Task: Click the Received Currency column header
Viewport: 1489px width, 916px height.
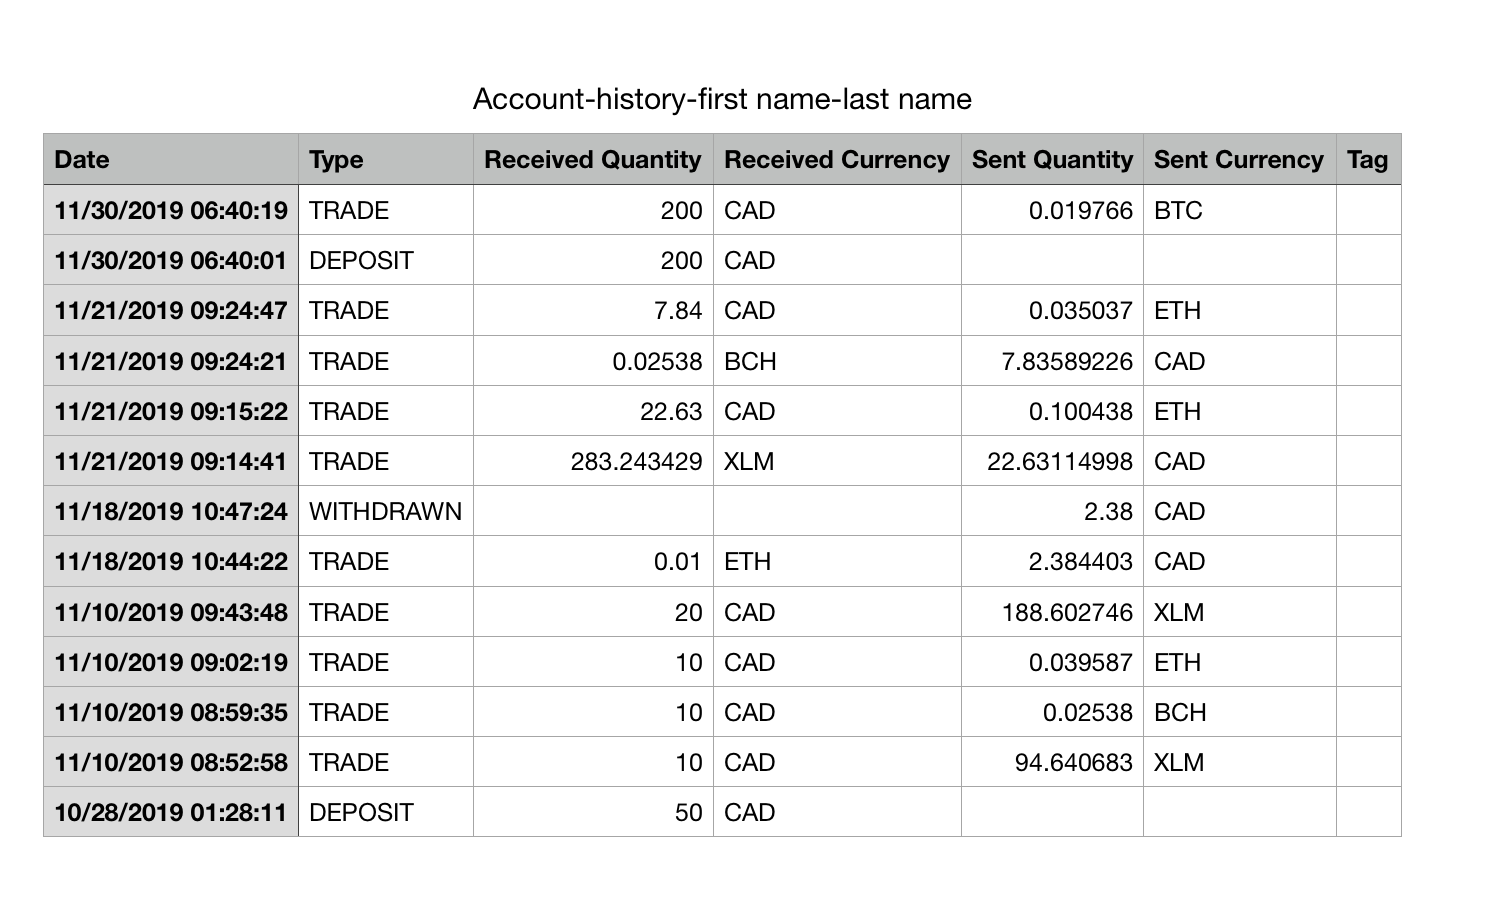Action: 837,160
